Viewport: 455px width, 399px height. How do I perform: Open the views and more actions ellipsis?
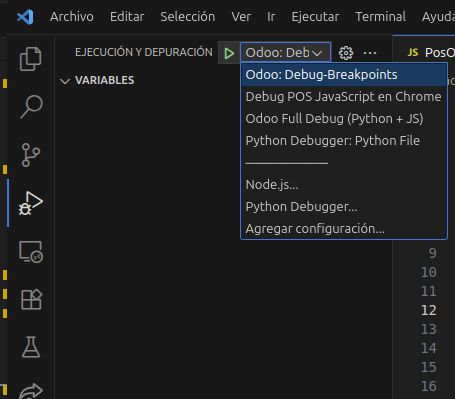point(370,53)
